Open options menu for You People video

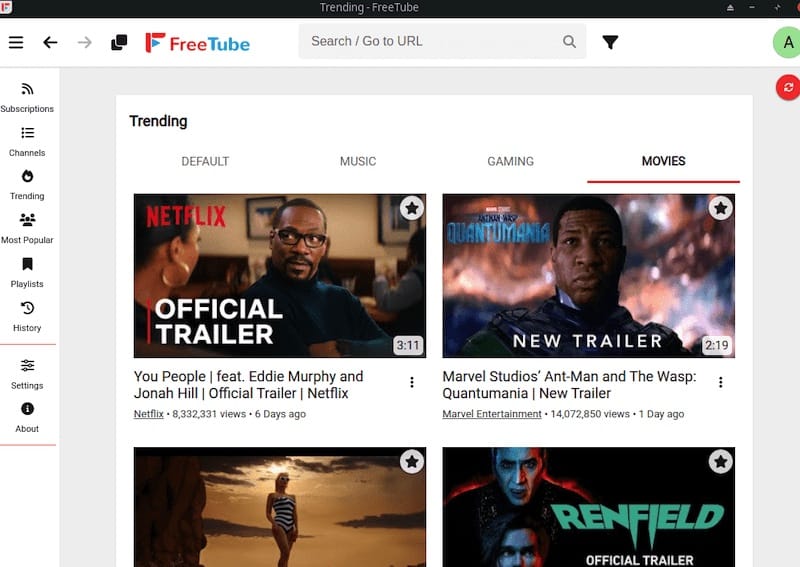(412, 382)
